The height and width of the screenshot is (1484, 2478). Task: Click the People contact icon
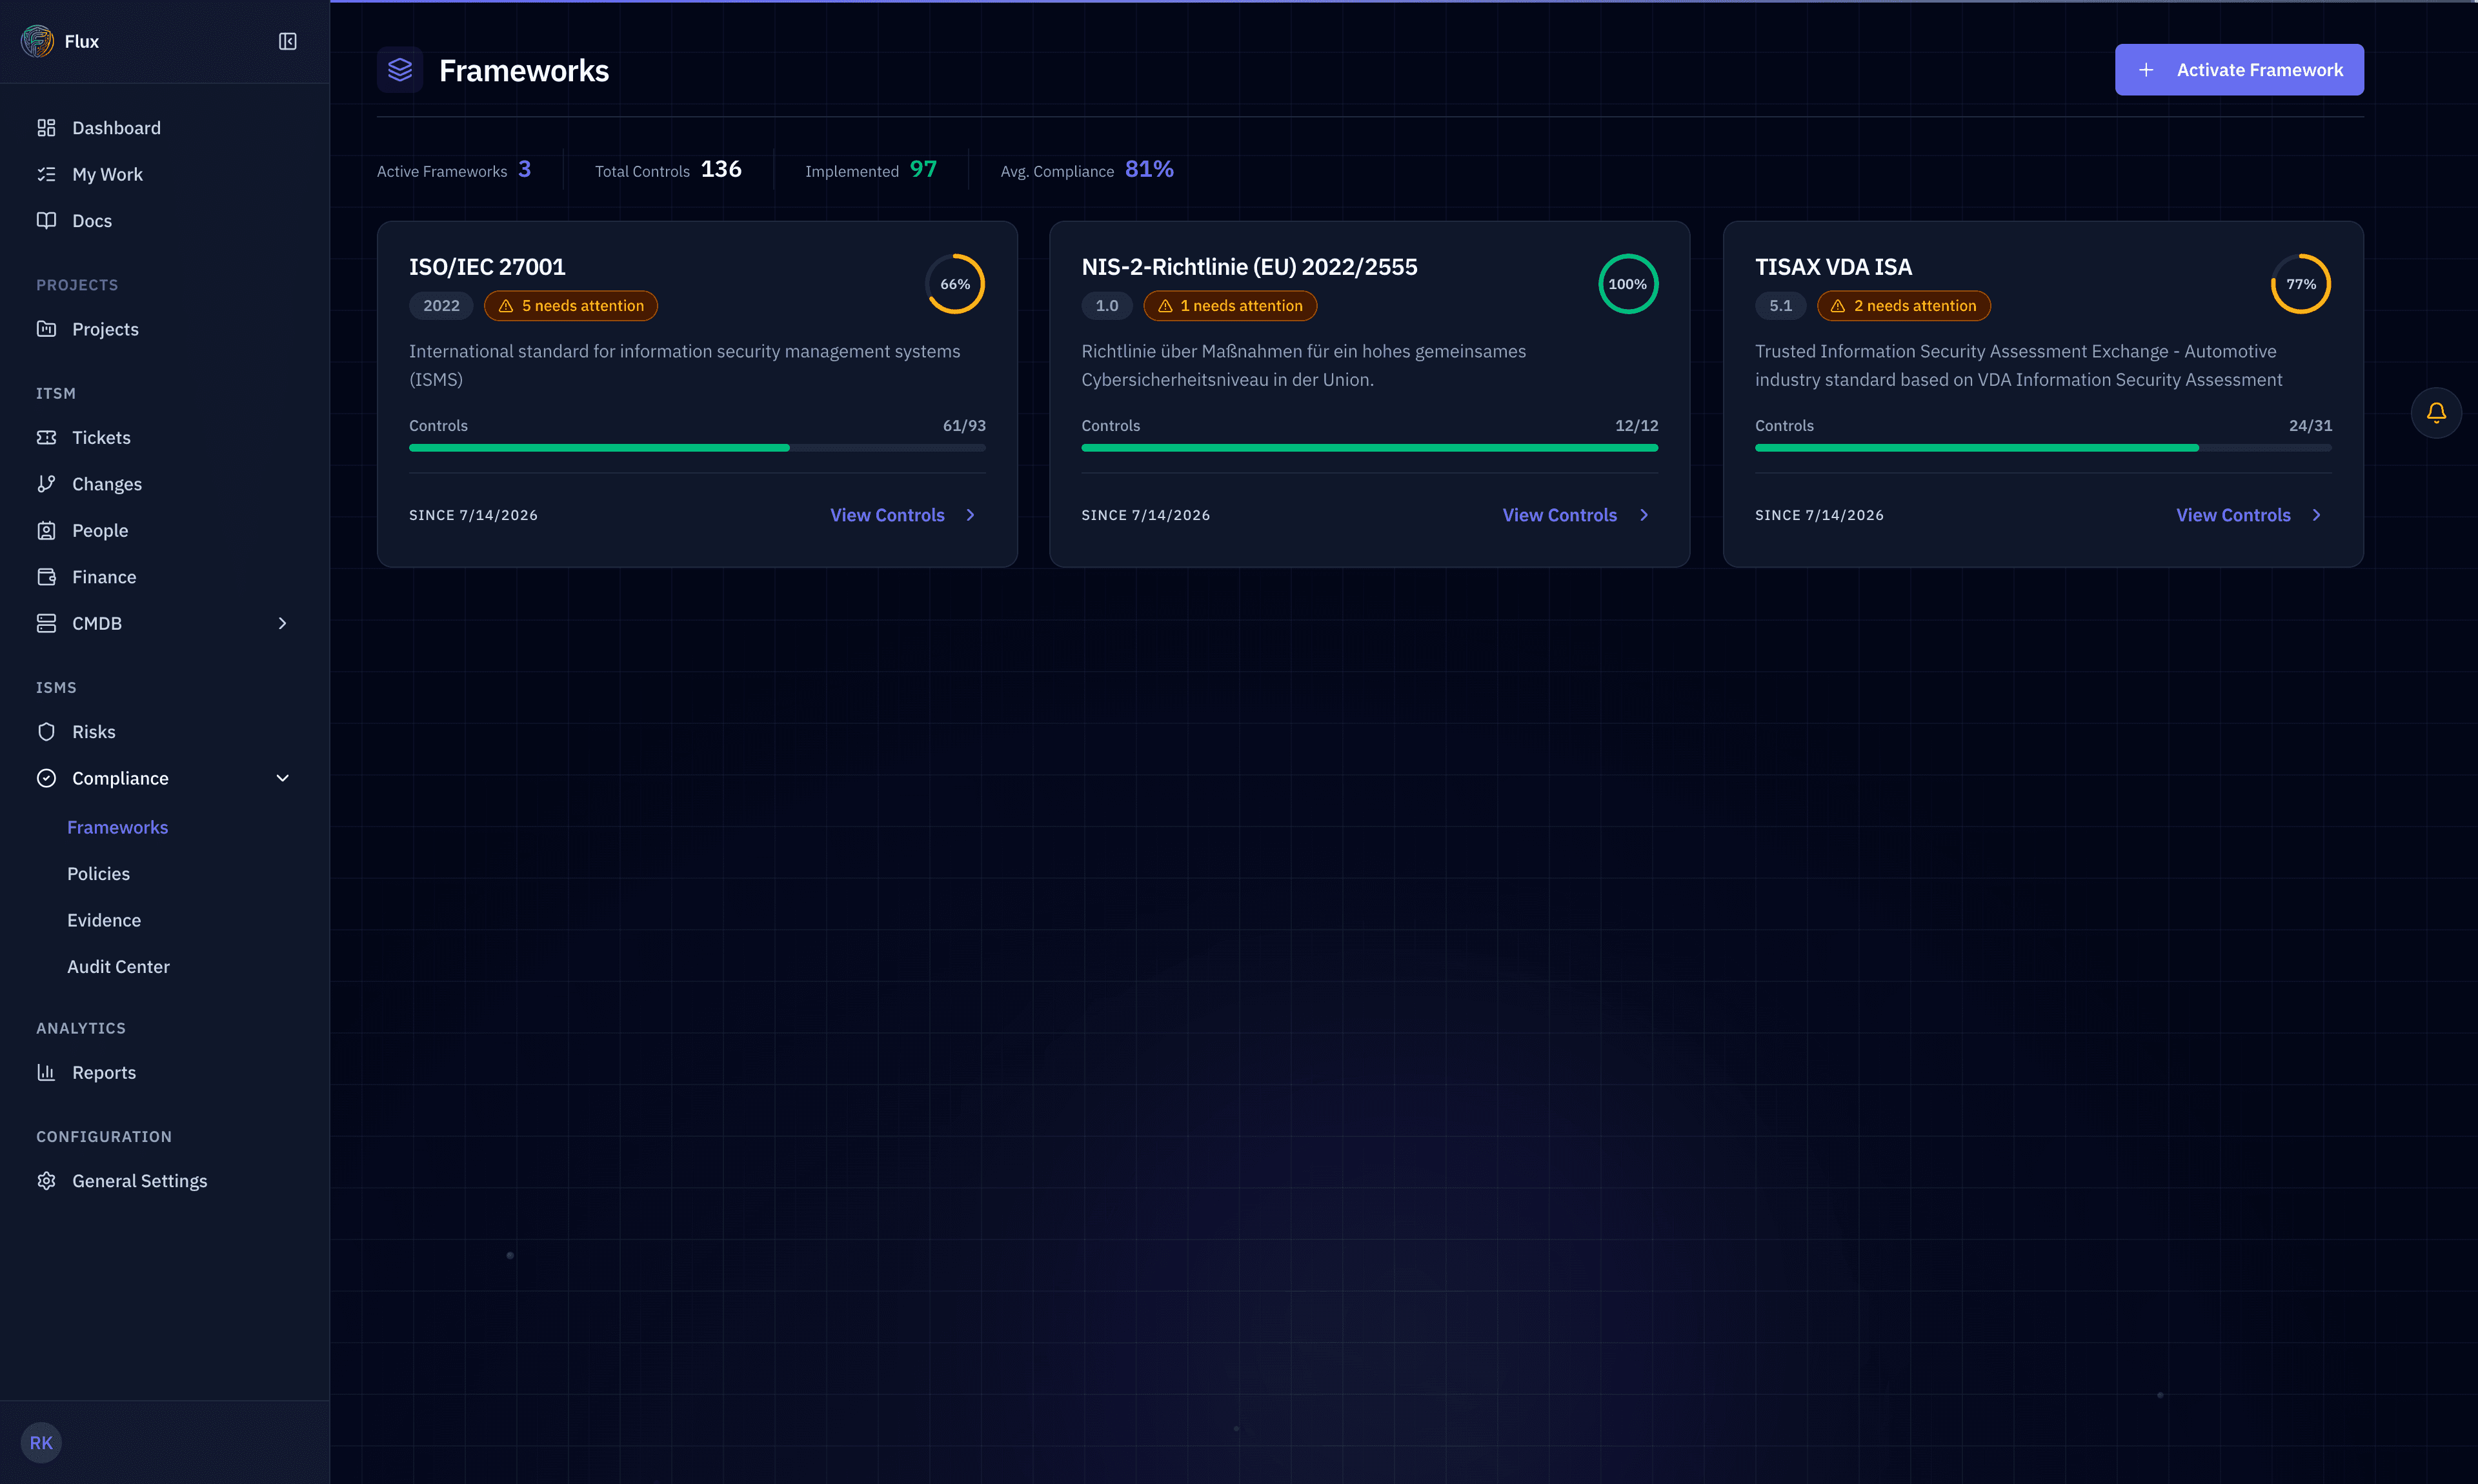tap(46, 530)
